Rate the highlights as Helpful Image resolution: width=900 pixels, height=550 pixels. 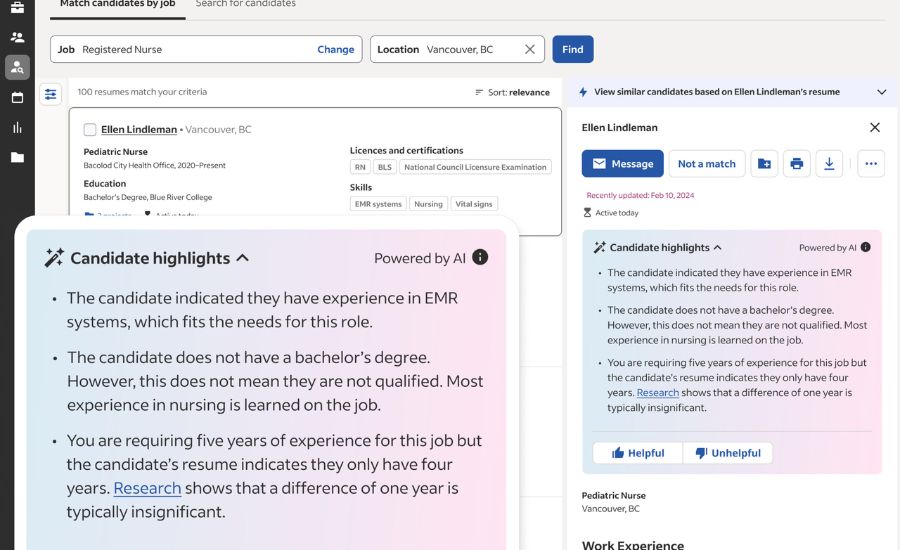[638, 453]
